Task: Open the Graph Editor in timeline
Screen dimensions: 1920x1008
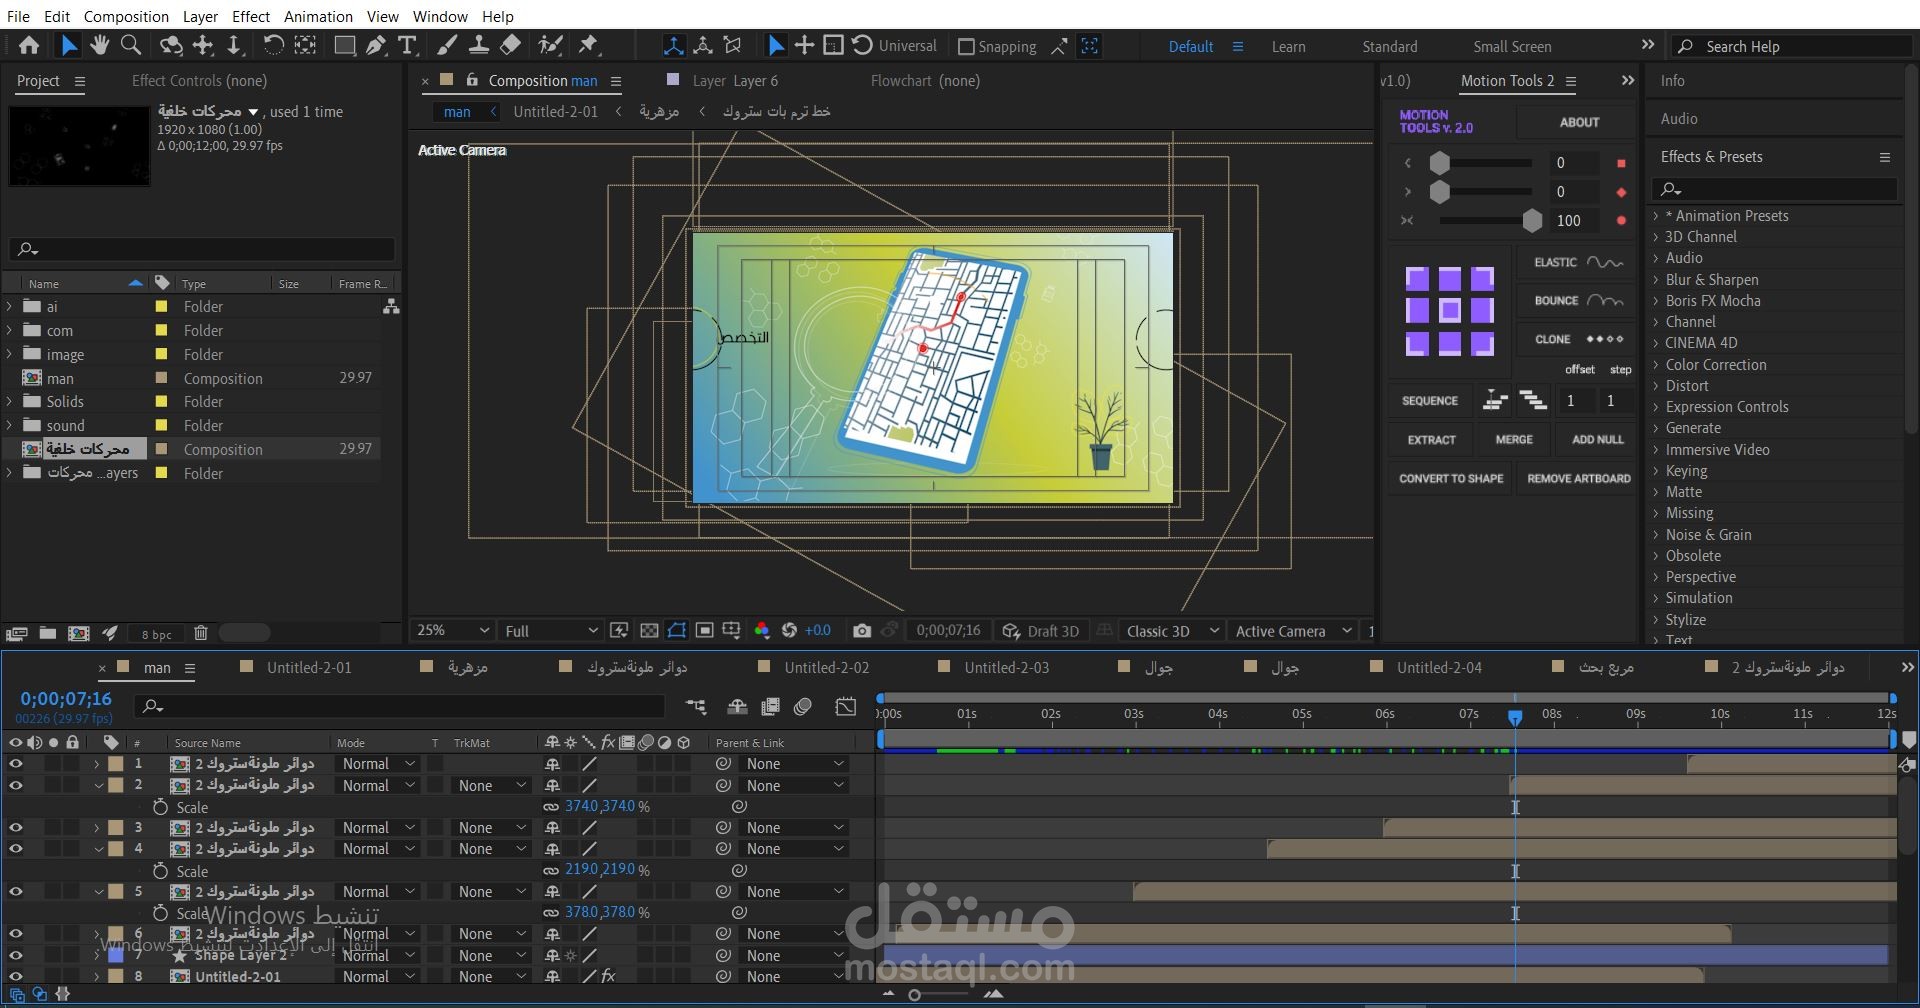Action: pyautogui.click(x=846, y=707)
